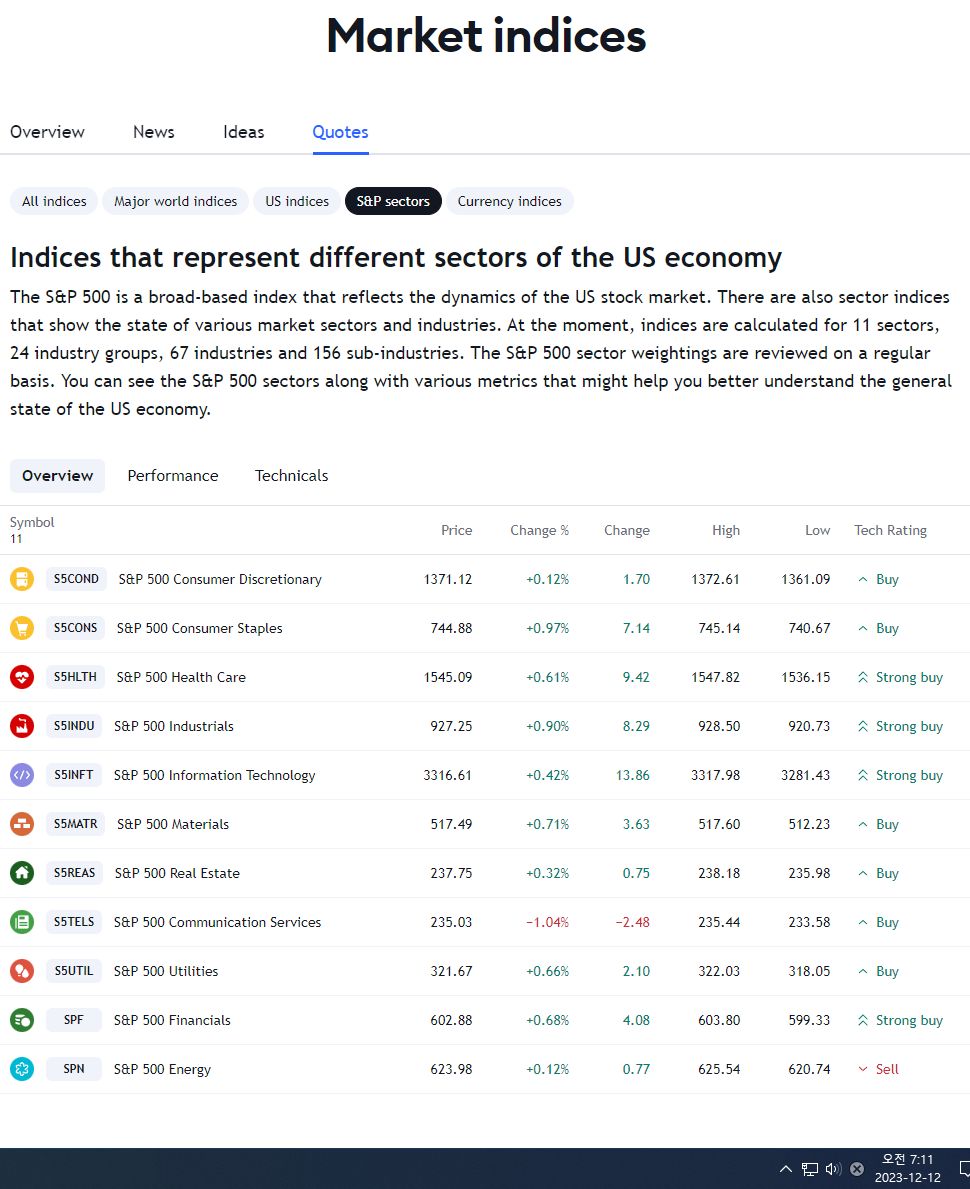Viewport: 970px width, 1189px height.
Task: Click the volume speaker tray icon
Action: pyautogui.click(x=833, y=1169)
